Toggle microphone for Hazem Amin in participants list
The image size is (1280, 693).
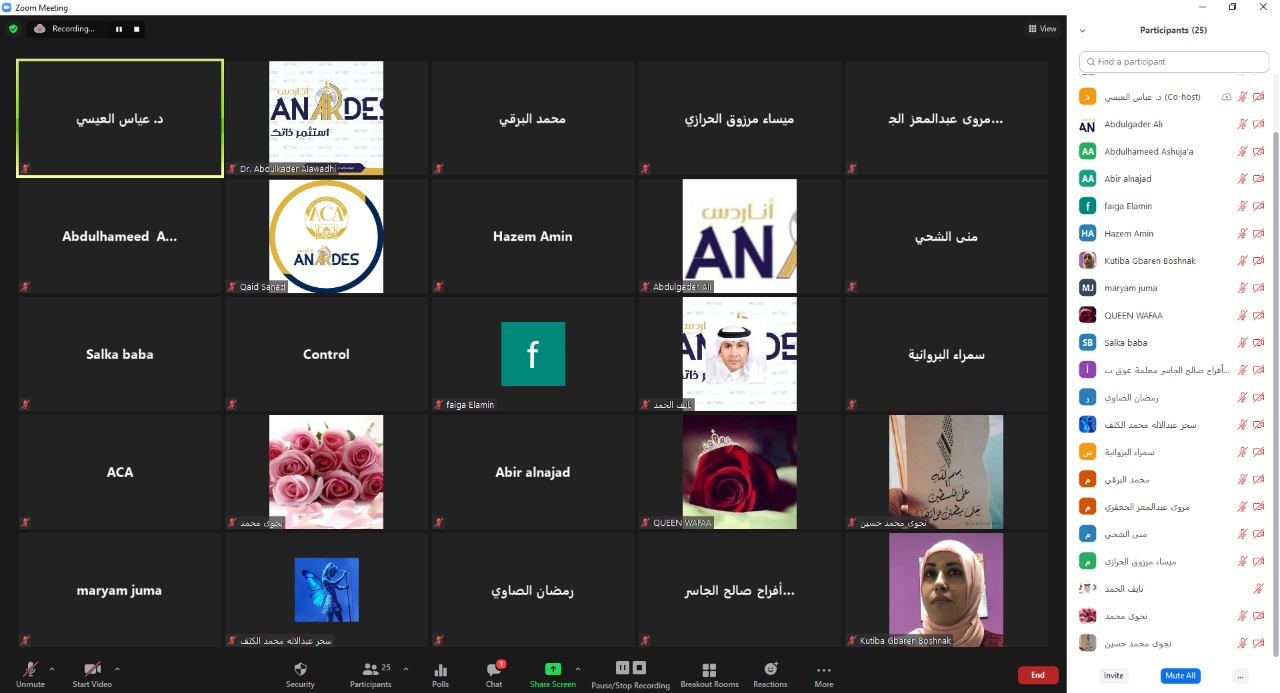[x=1242, y=234]
